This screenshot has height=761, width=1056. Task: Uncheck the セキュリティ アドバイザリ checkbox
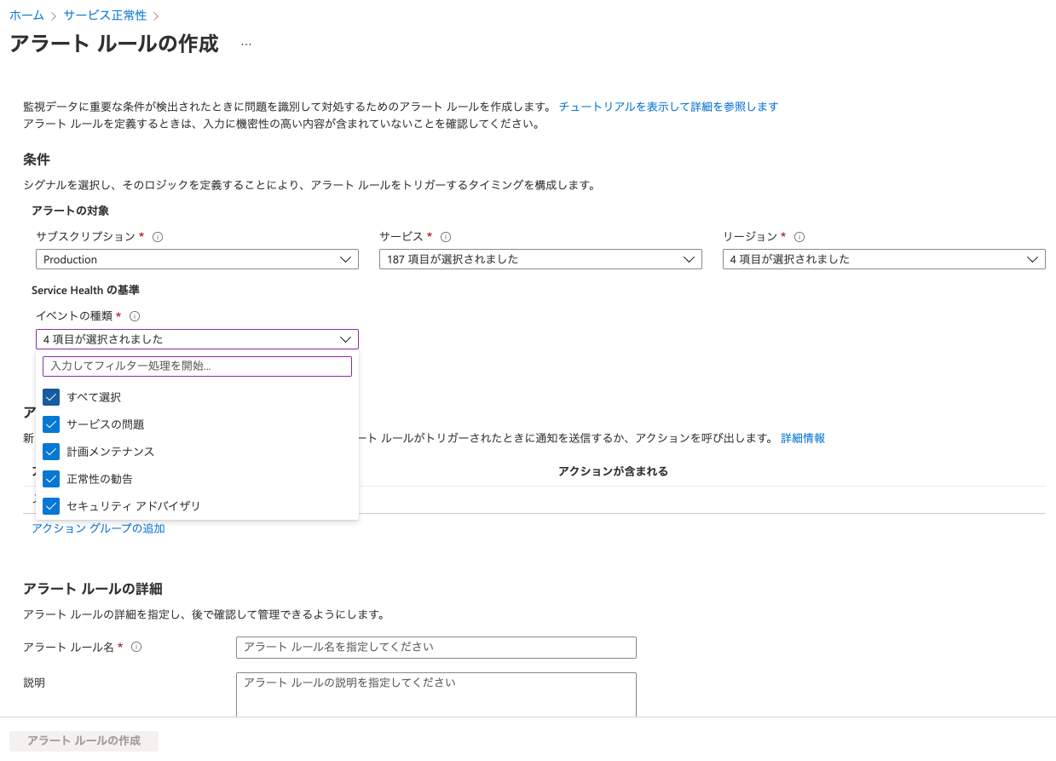51,506
